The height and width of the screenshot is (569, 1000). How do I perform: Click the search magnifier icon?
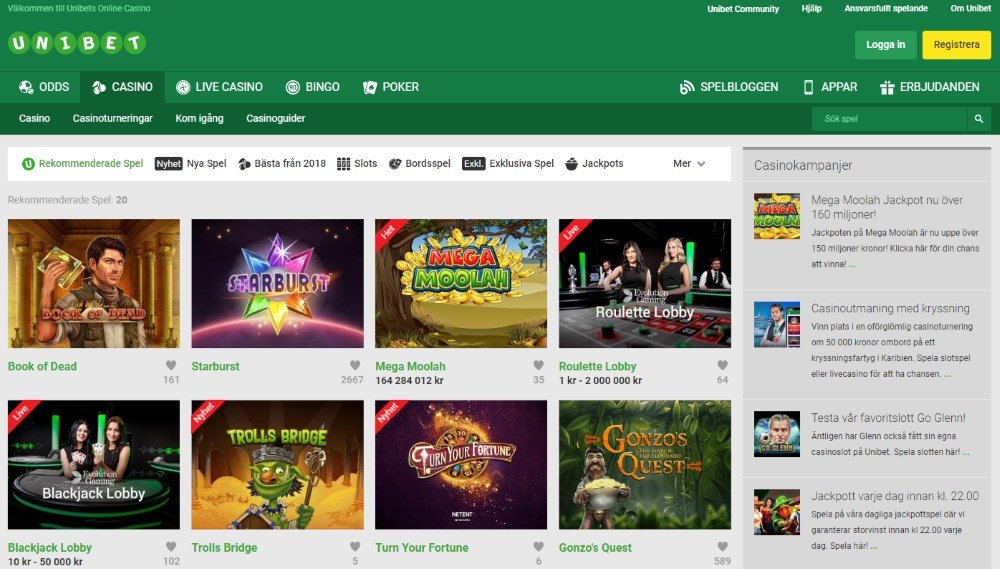point(979,119)
